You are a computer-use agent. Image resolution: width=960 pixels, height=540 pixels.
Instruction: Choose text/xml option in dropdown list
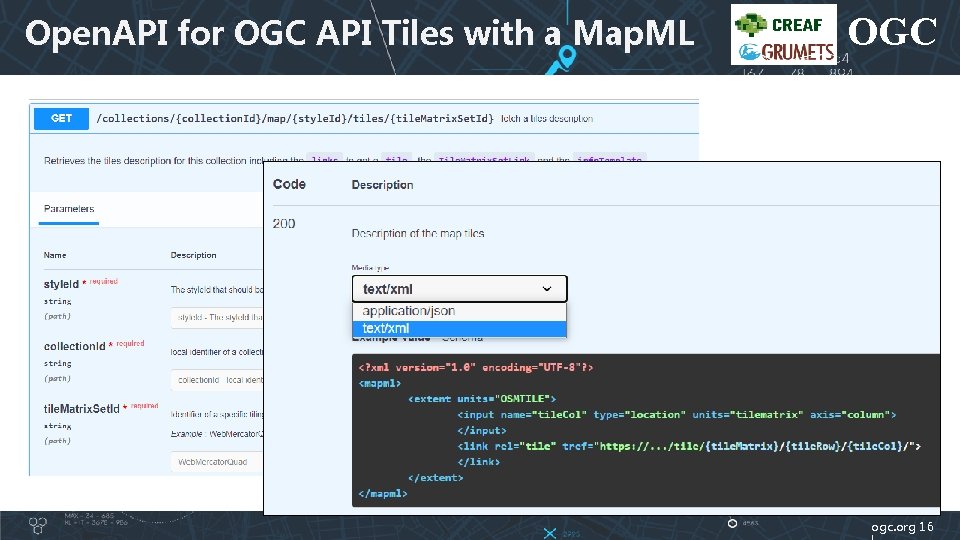(459, 329)
